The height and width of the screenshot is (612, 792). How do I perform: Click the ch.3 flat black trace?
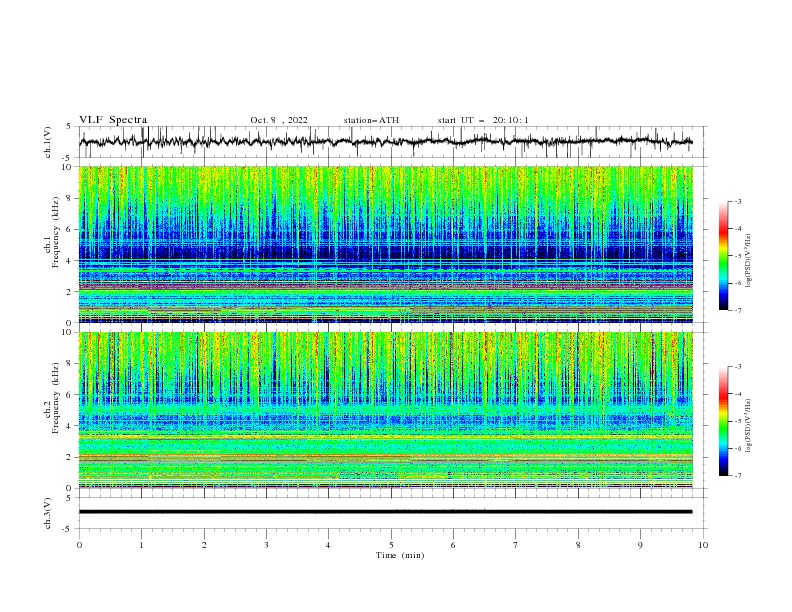385,512
